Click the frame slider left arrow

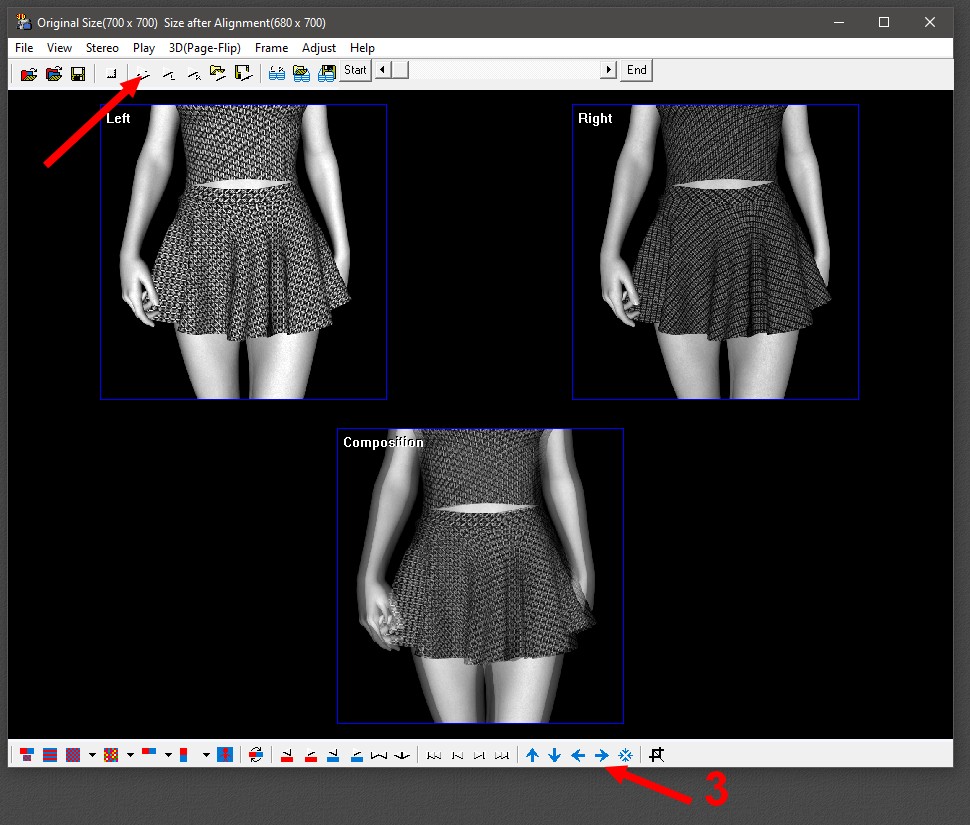383,69
